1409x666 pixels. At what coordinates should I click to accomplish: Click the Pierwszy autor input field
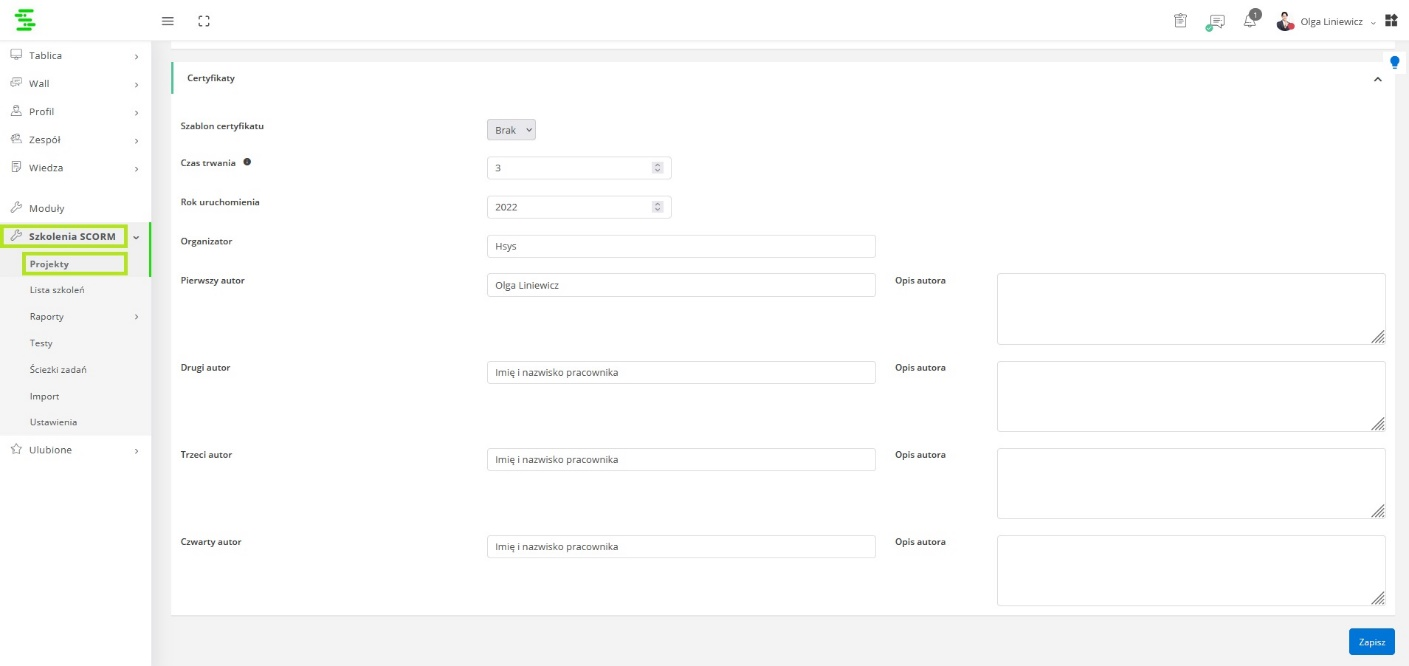[681, 285]
